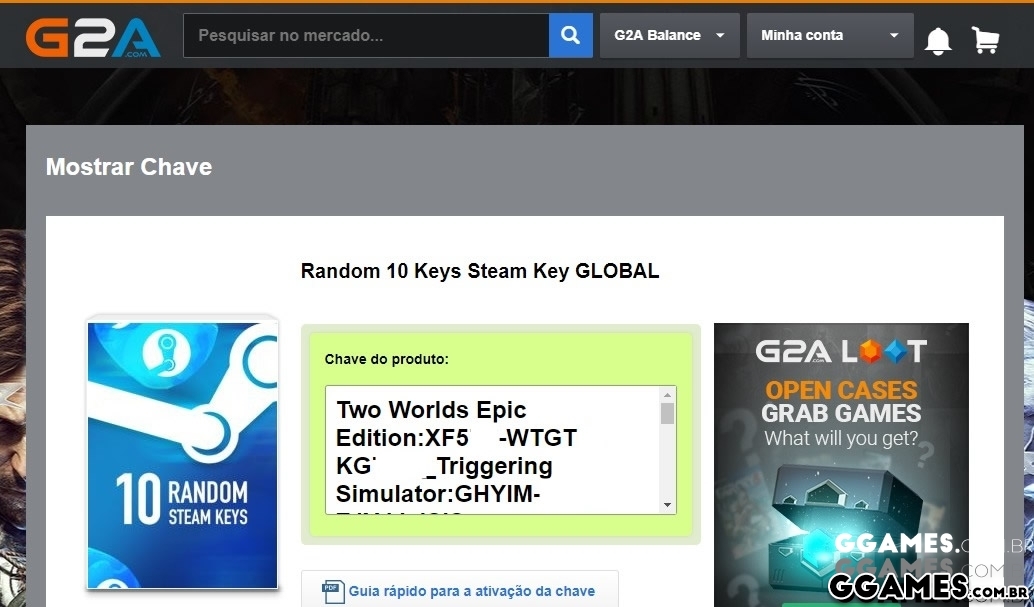Screen dimensions: 1034x607
Task: Select the Chave do produto label
Action: point(386,360)
